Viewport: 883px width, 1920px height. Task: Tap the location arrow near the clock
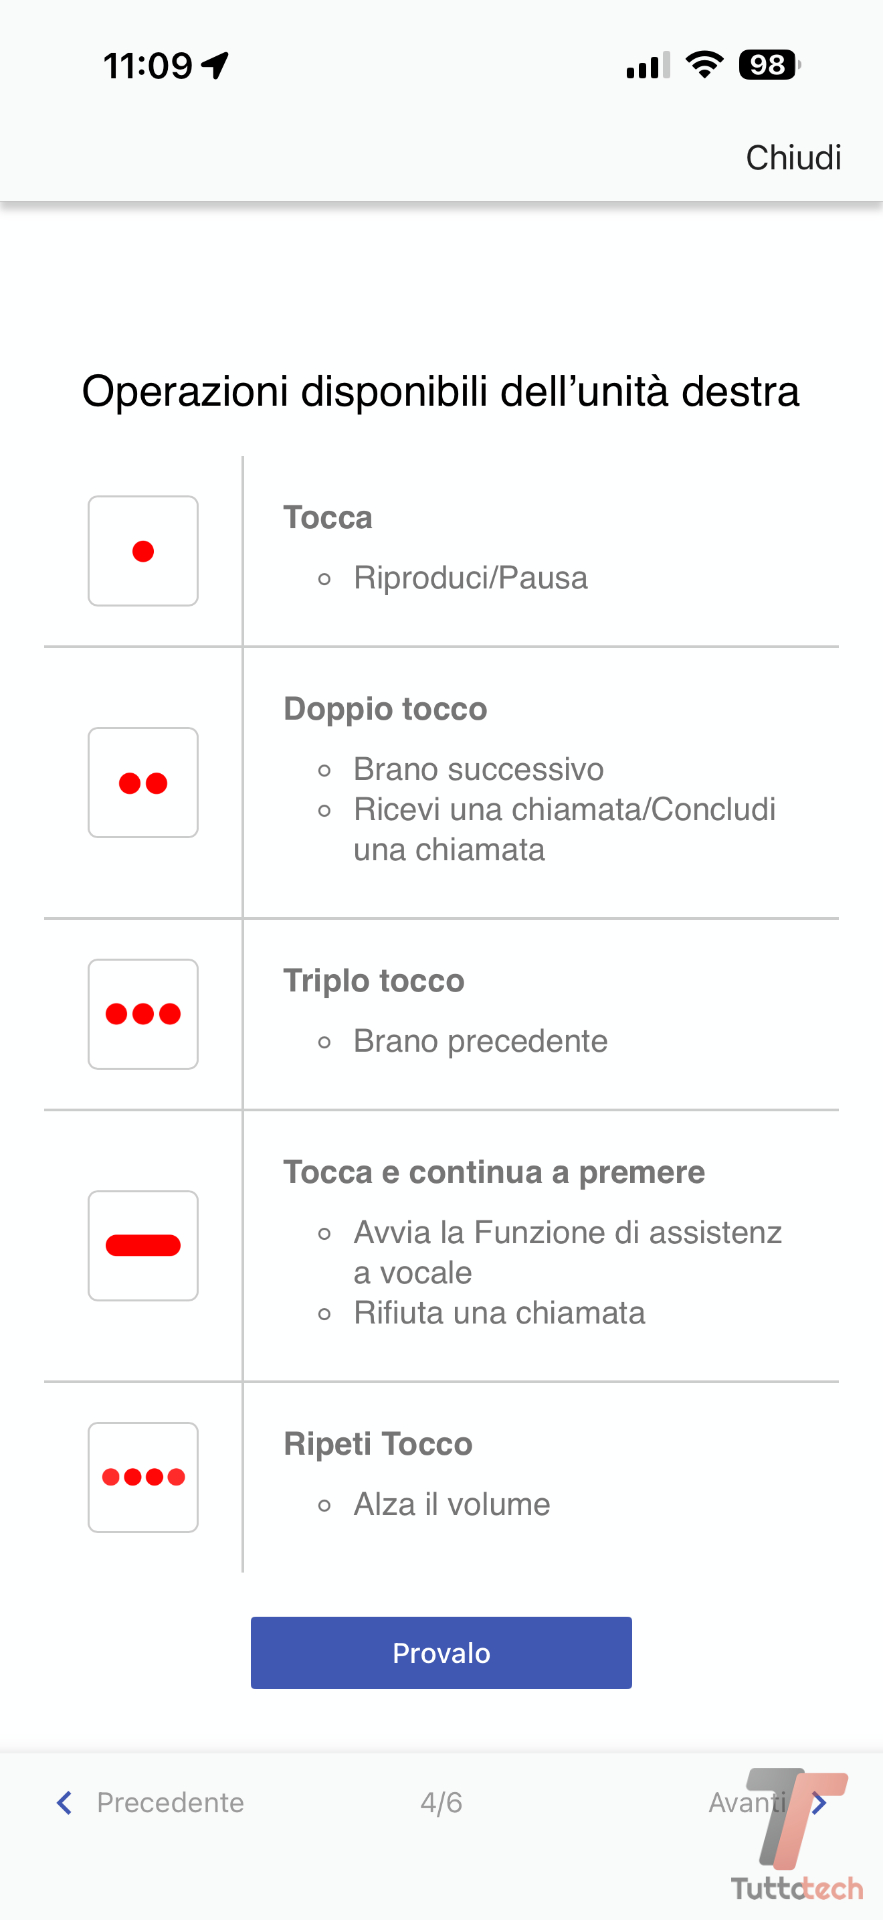pos(216,66)
